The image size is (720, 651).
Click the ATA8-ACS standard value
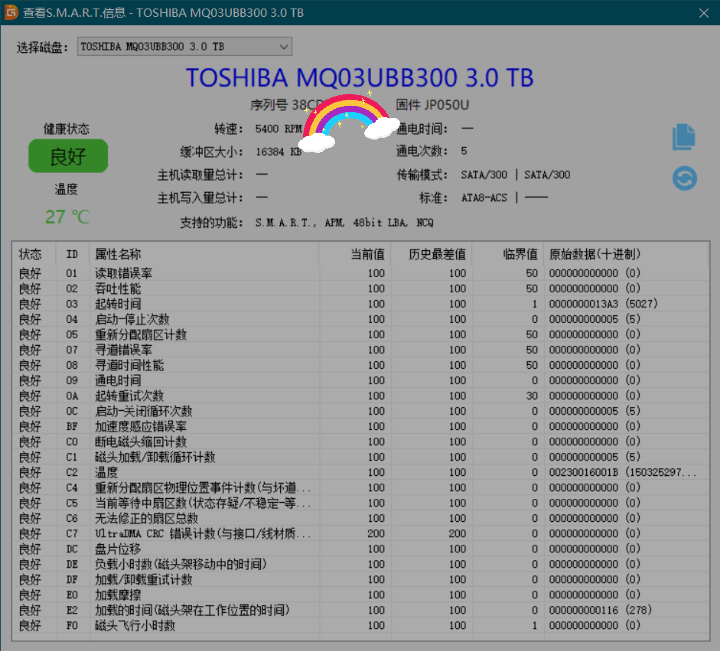point(484,198)
